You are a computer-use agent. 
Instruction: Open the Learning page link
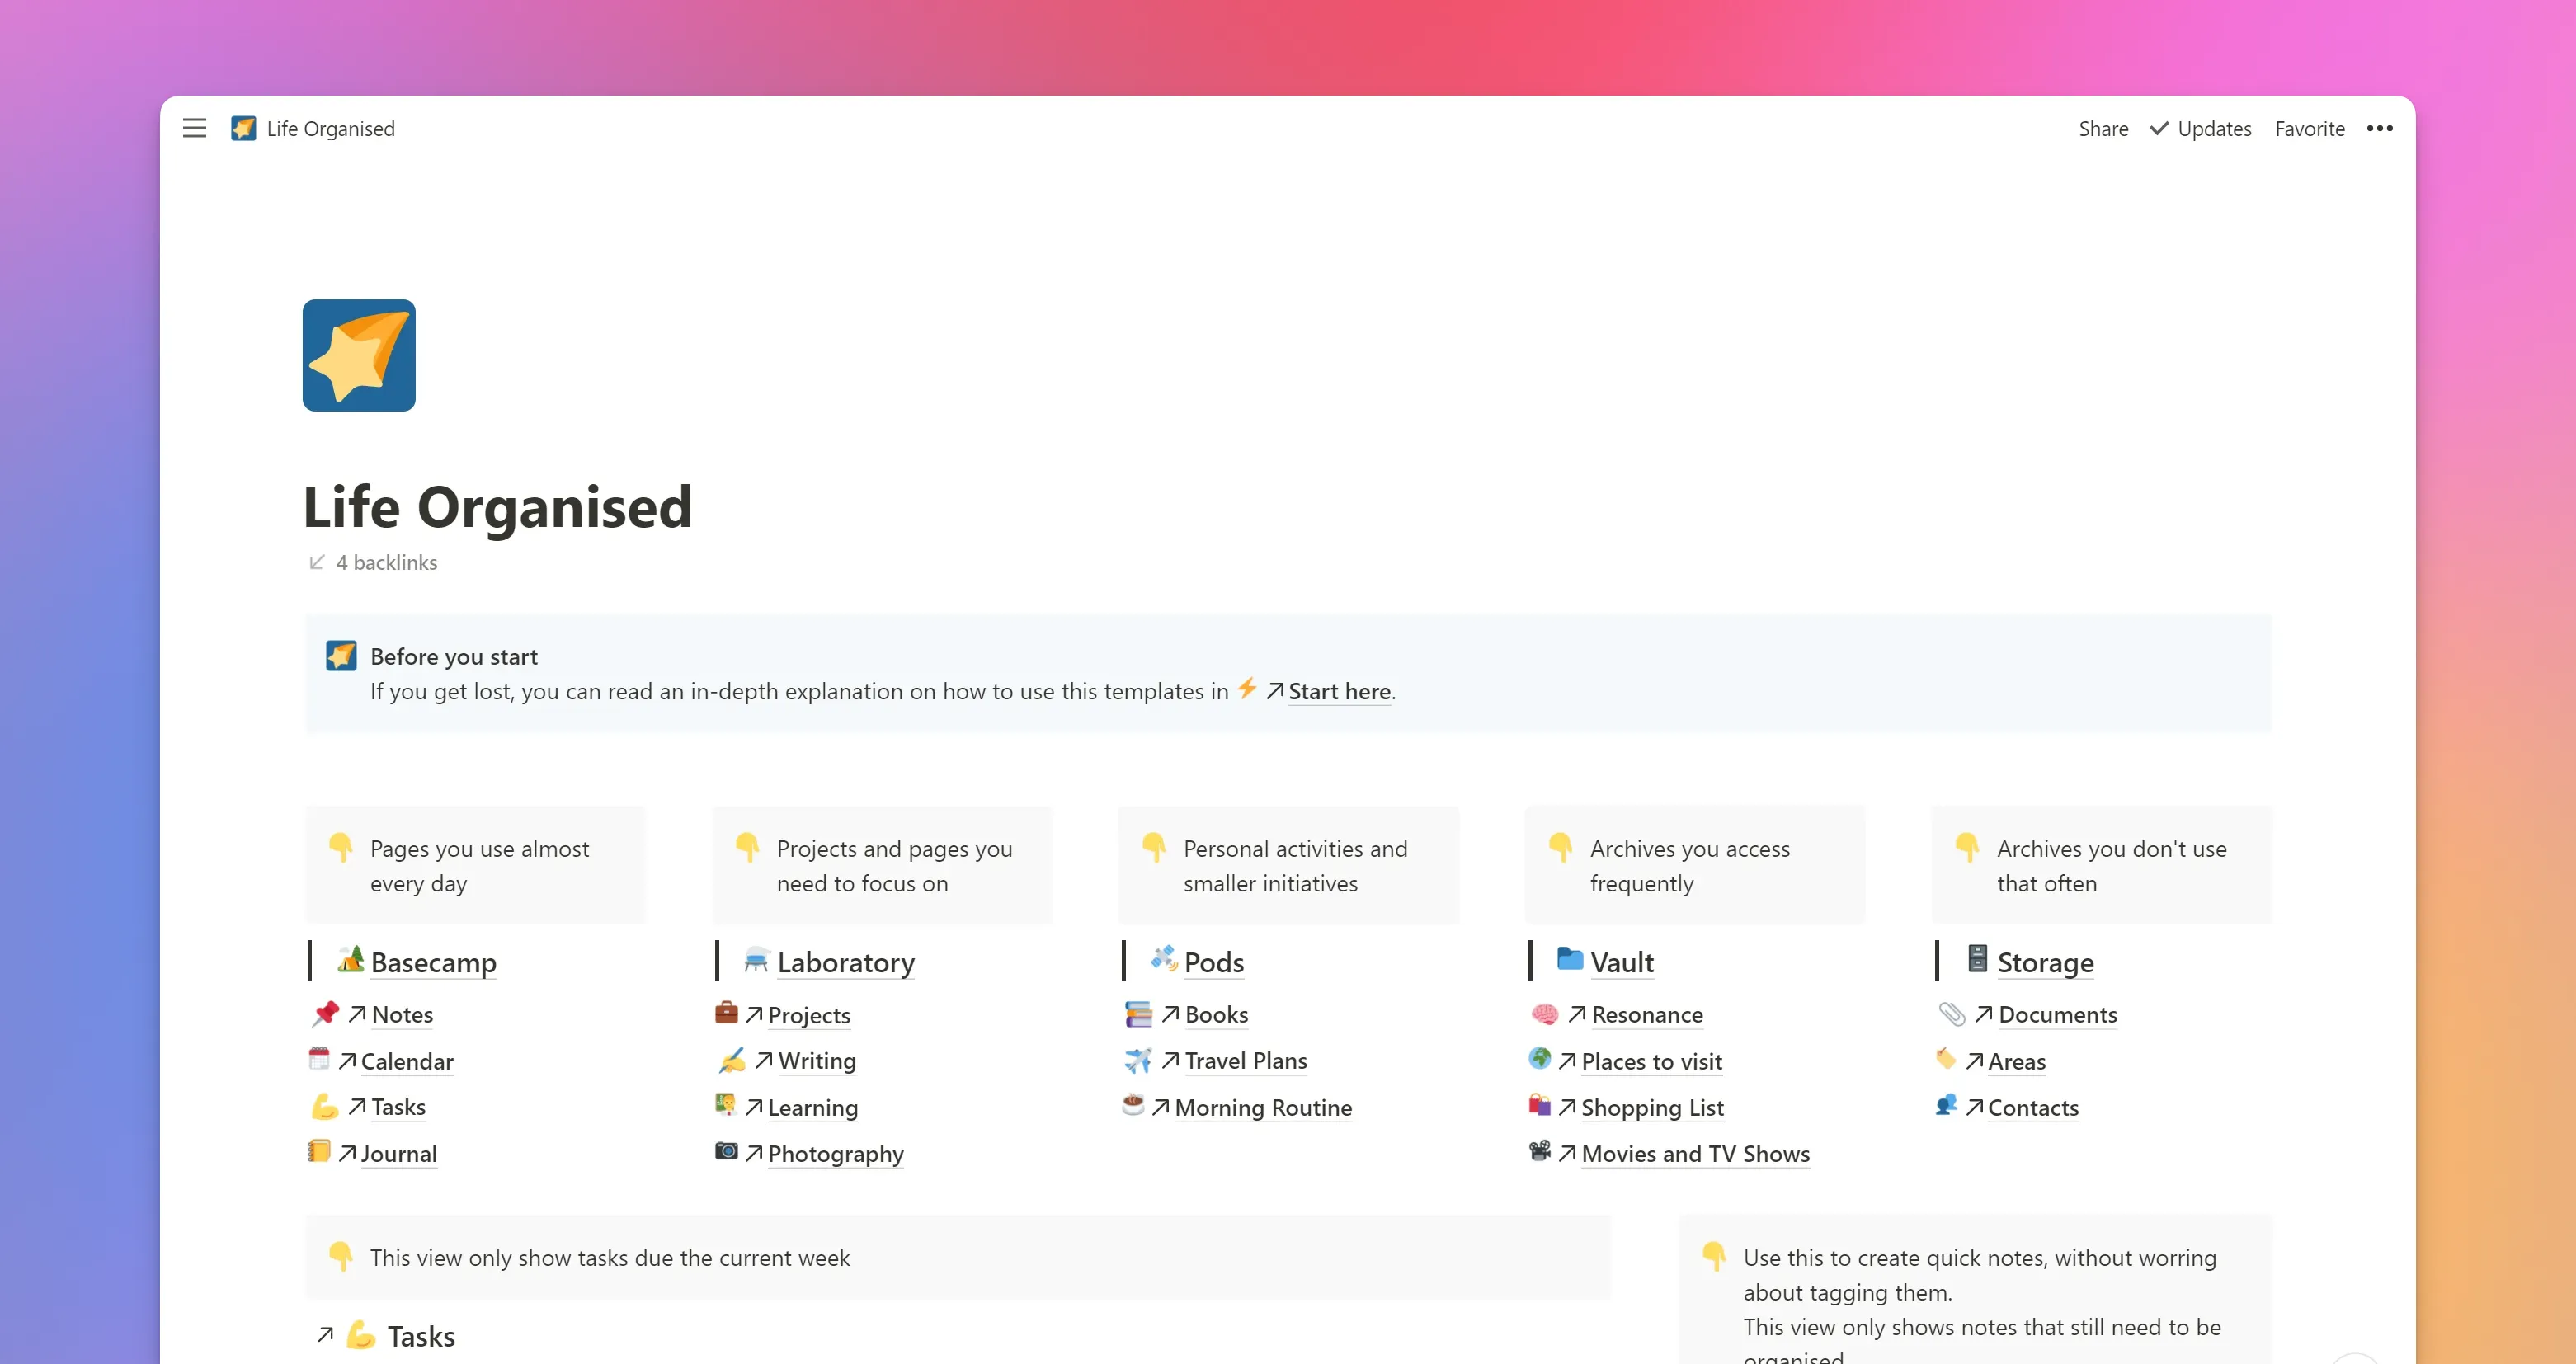813,1108
